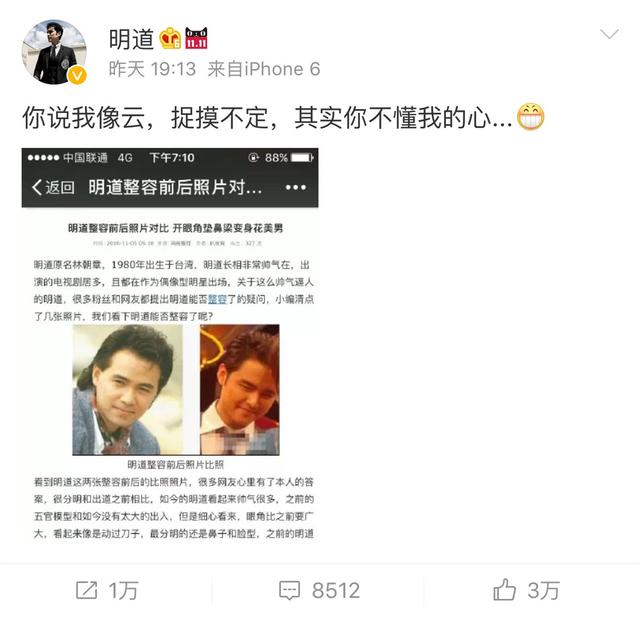640x618 pixels.
Task: Open the attached article screenshot image
Action: [x=170, y=344]
